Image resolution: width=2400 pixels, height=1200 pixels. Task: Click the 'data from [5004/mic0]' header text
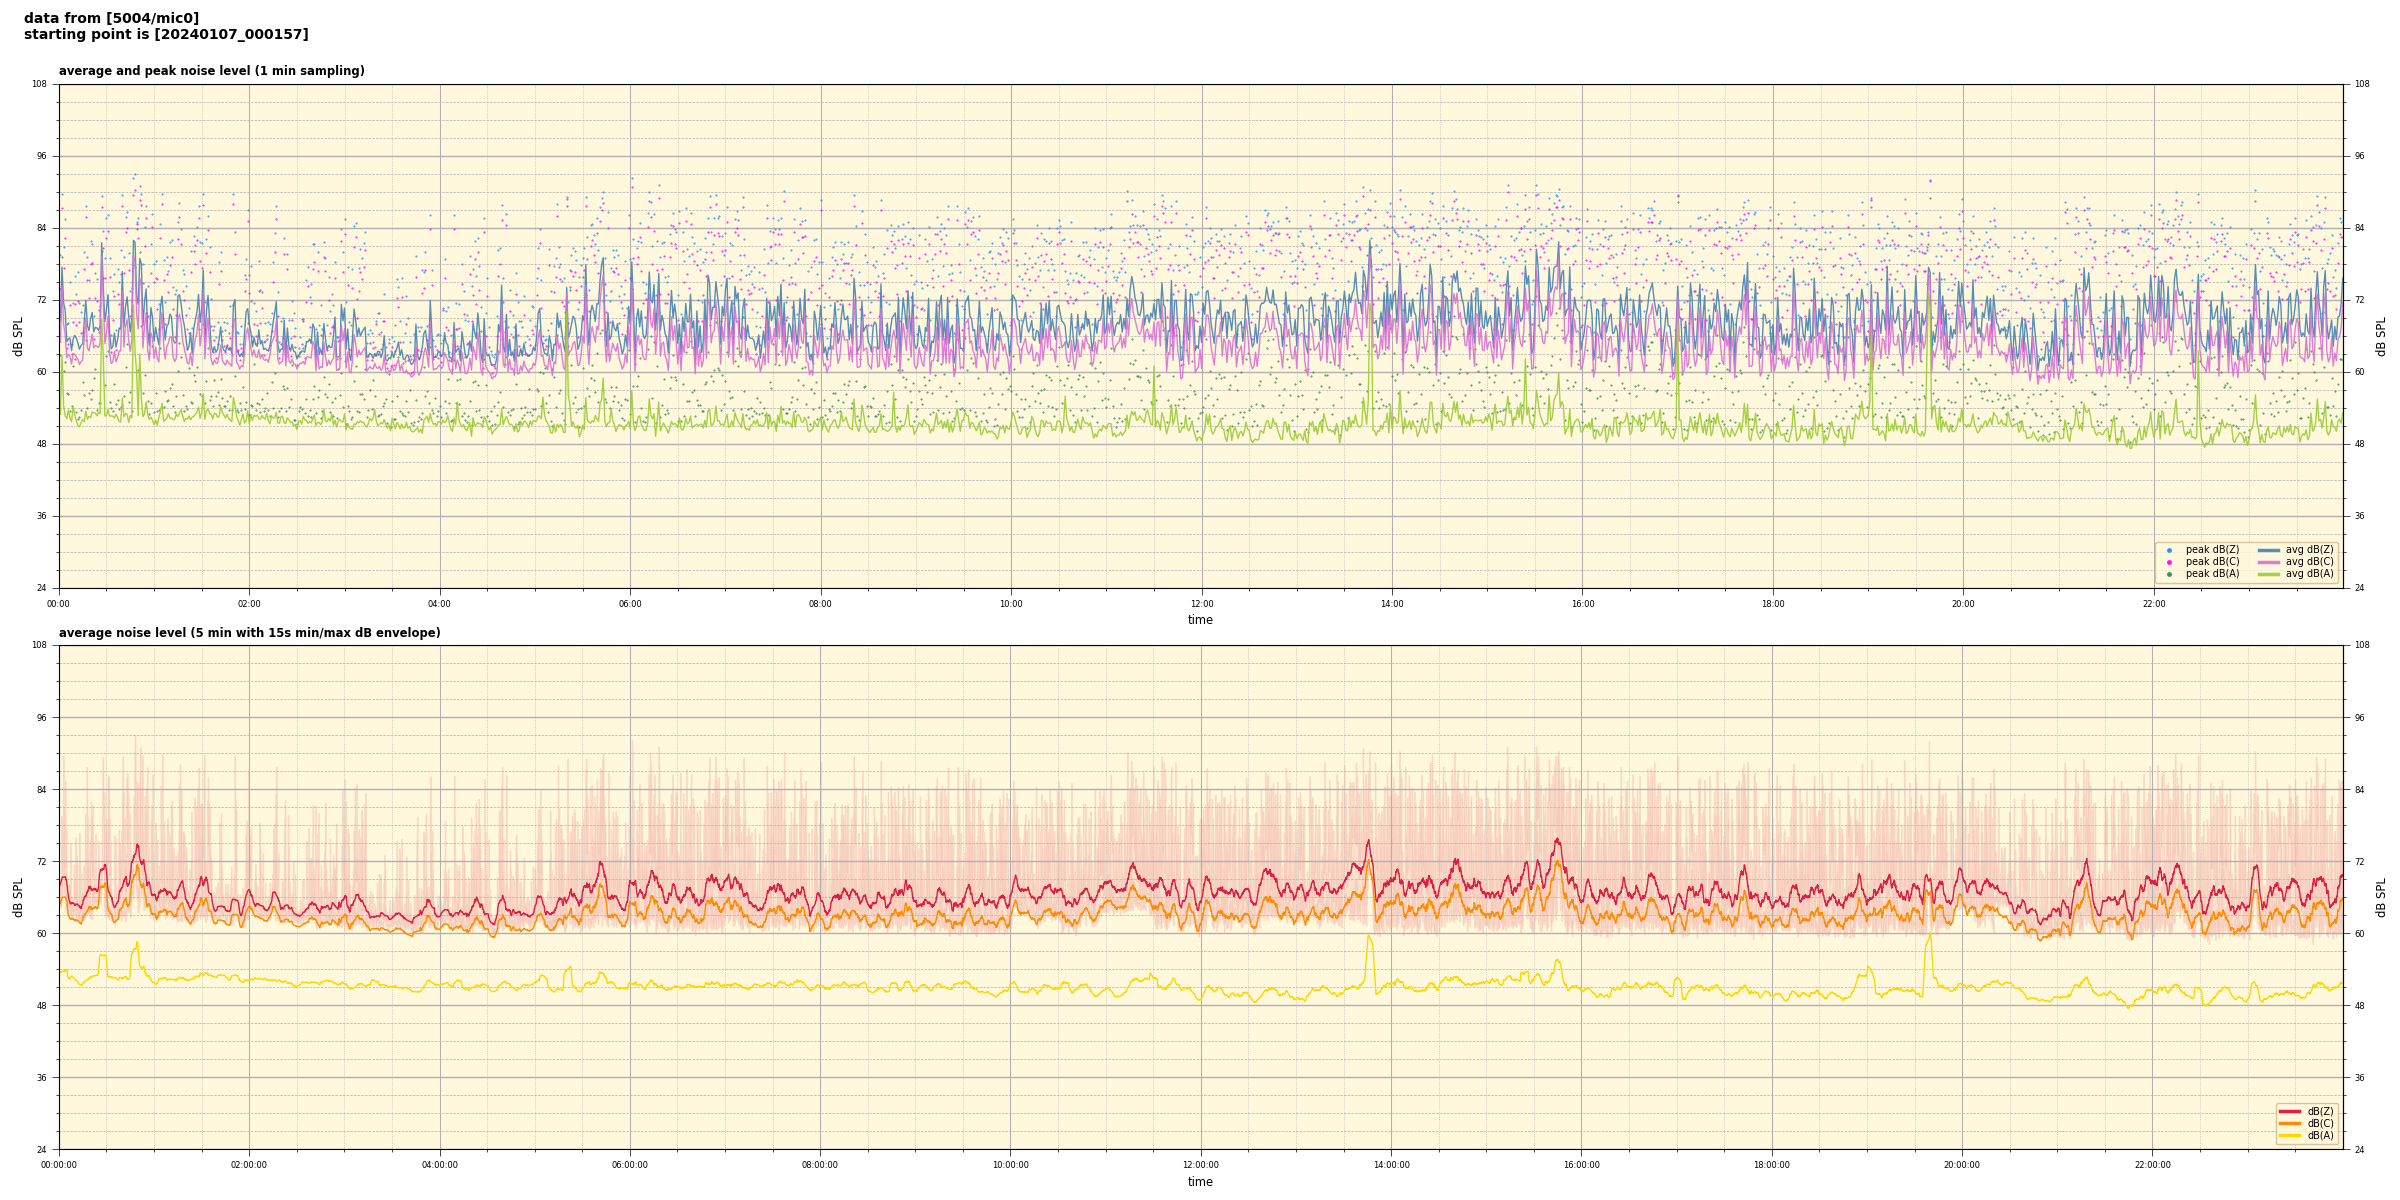(x=111, y=18)
